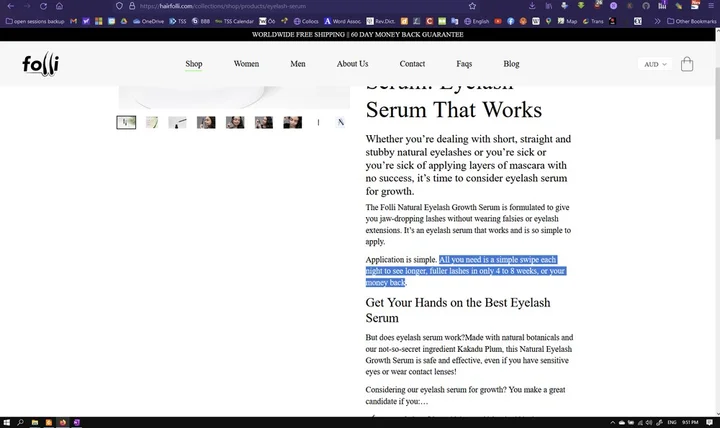The height and width of the screenshot is (428, 720).
Task: Open File Explorer from the taskbar
Action: [35, 422]
